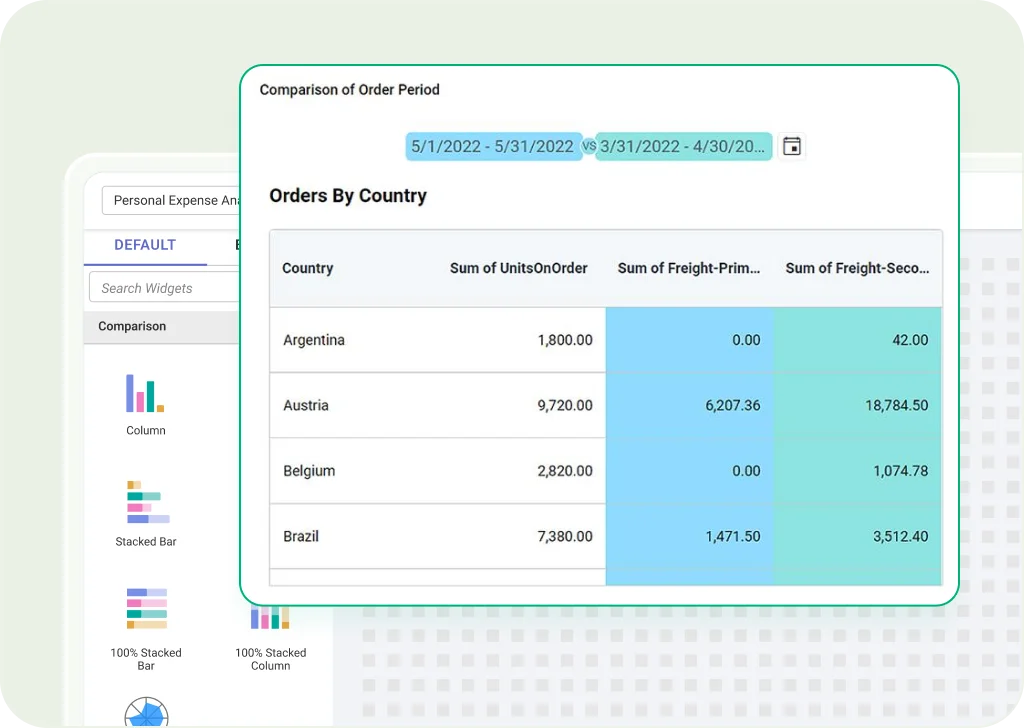
Task: Click the Search Widgets input field
Action: (x=165, y=288)
